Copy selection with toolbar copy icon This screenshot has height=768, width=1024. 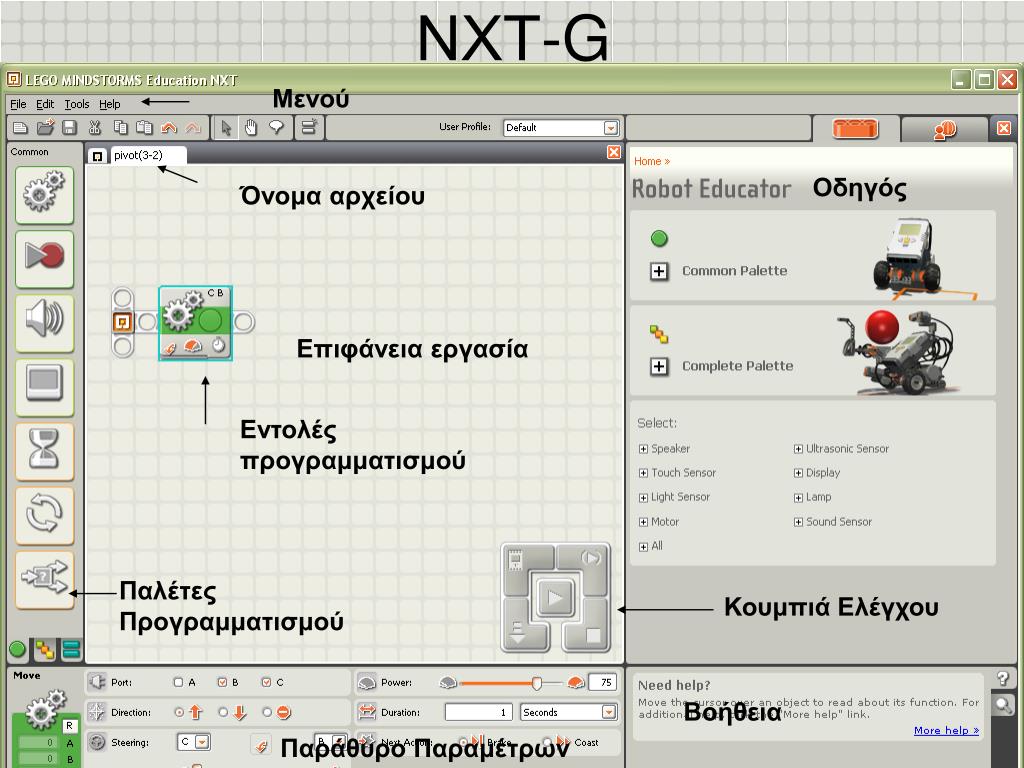[x=120, y=127]
